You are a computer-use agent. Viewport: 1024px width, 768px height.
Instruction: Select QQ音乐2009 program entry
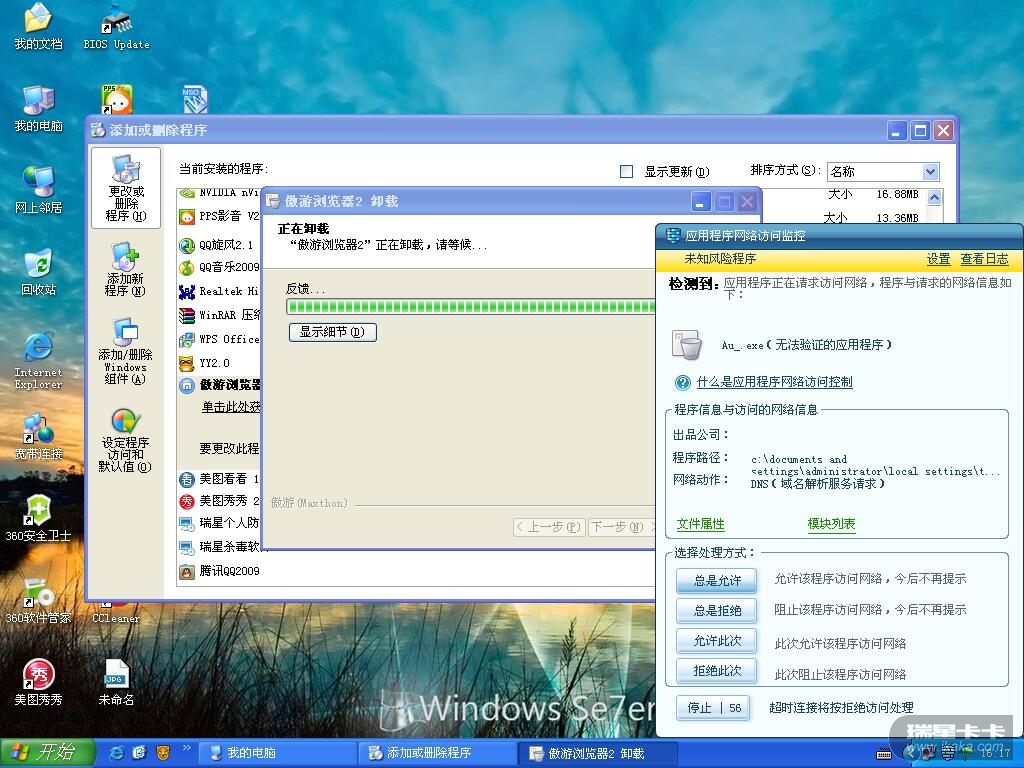(x=219, y=268)
